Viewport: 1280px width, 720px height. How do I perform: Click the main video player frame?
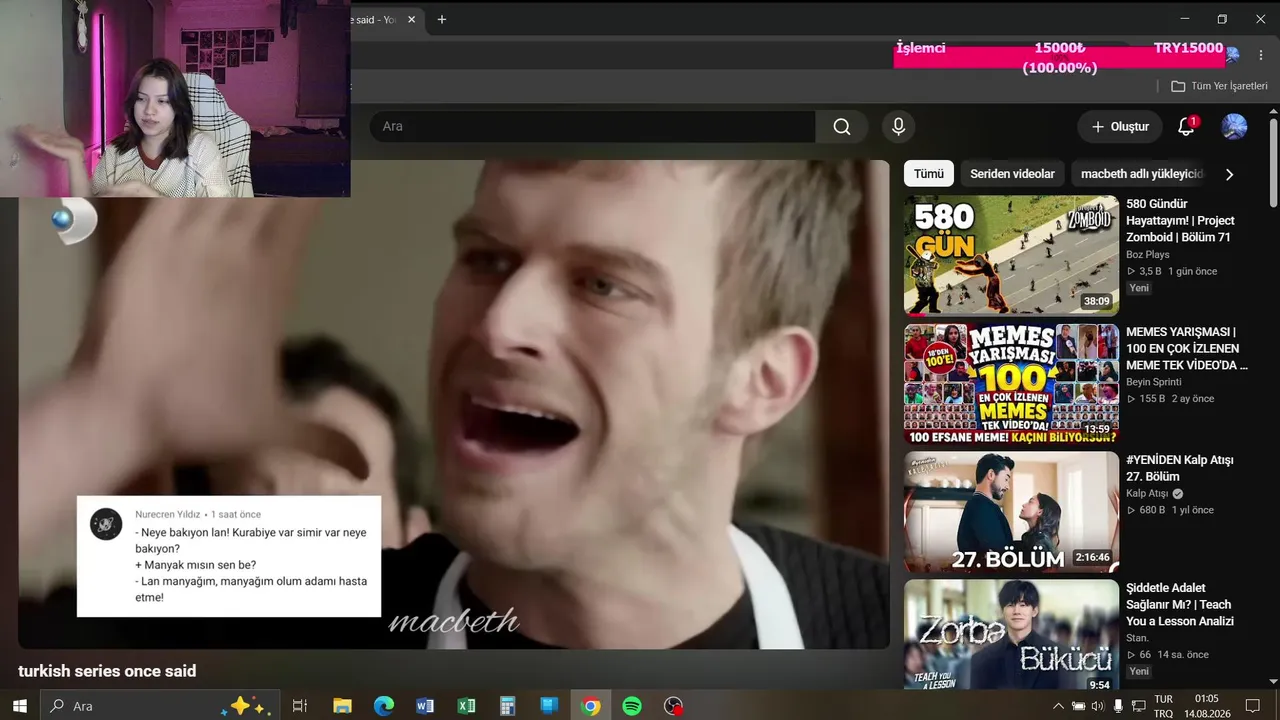pos(453,404)
